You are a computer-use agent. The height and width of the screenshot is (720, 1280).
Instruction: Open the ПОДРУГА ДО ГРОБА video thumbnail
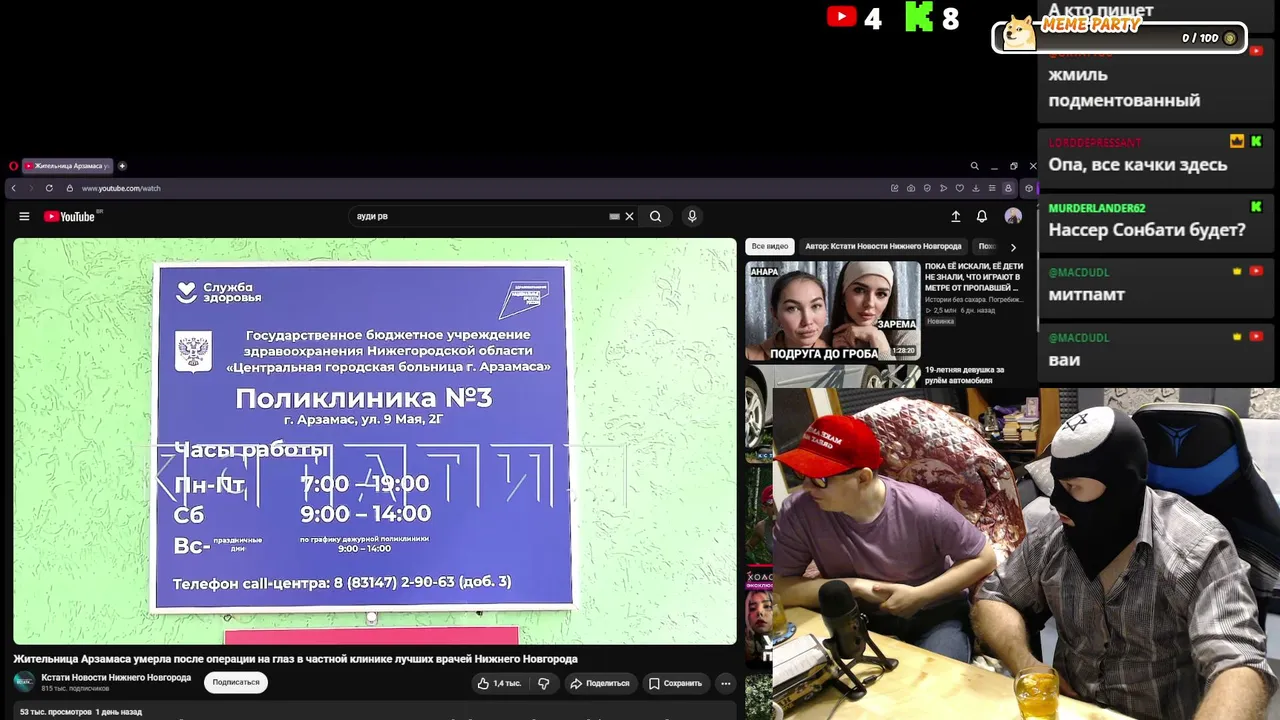click(x=832, y=311)
